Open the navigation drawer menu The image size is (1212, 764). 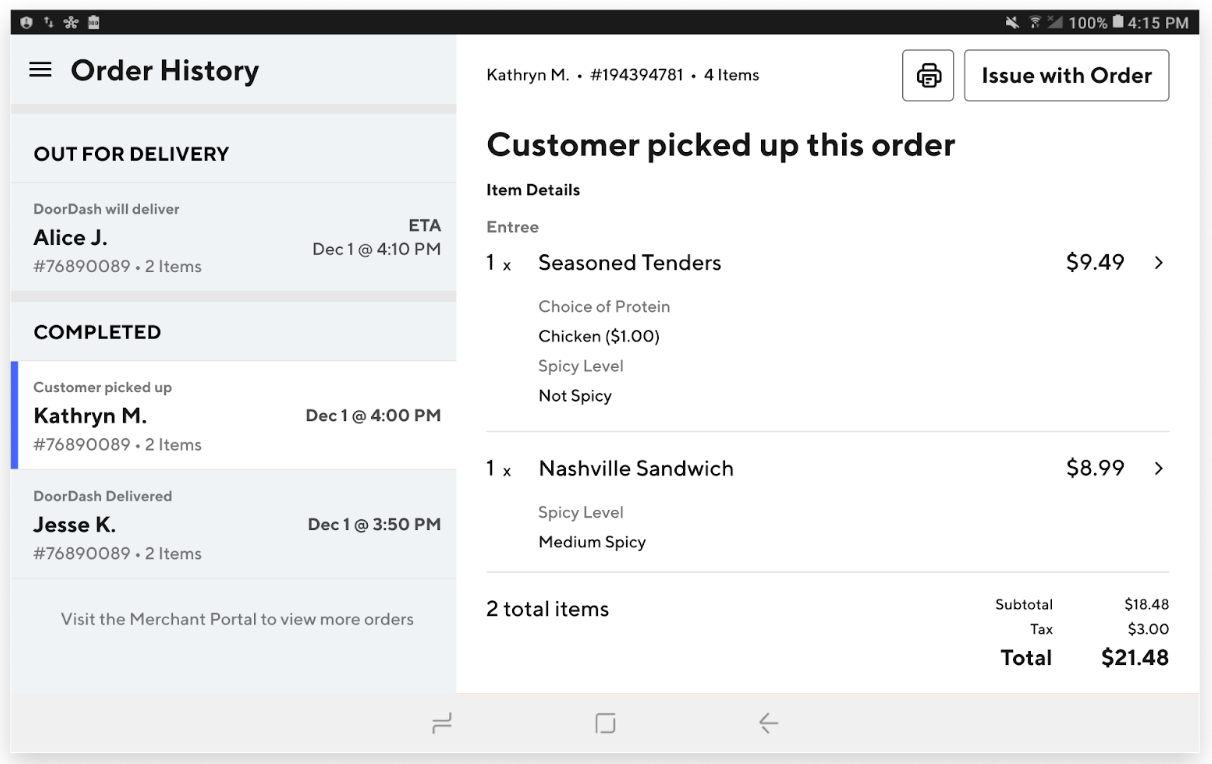pos(40,70)
